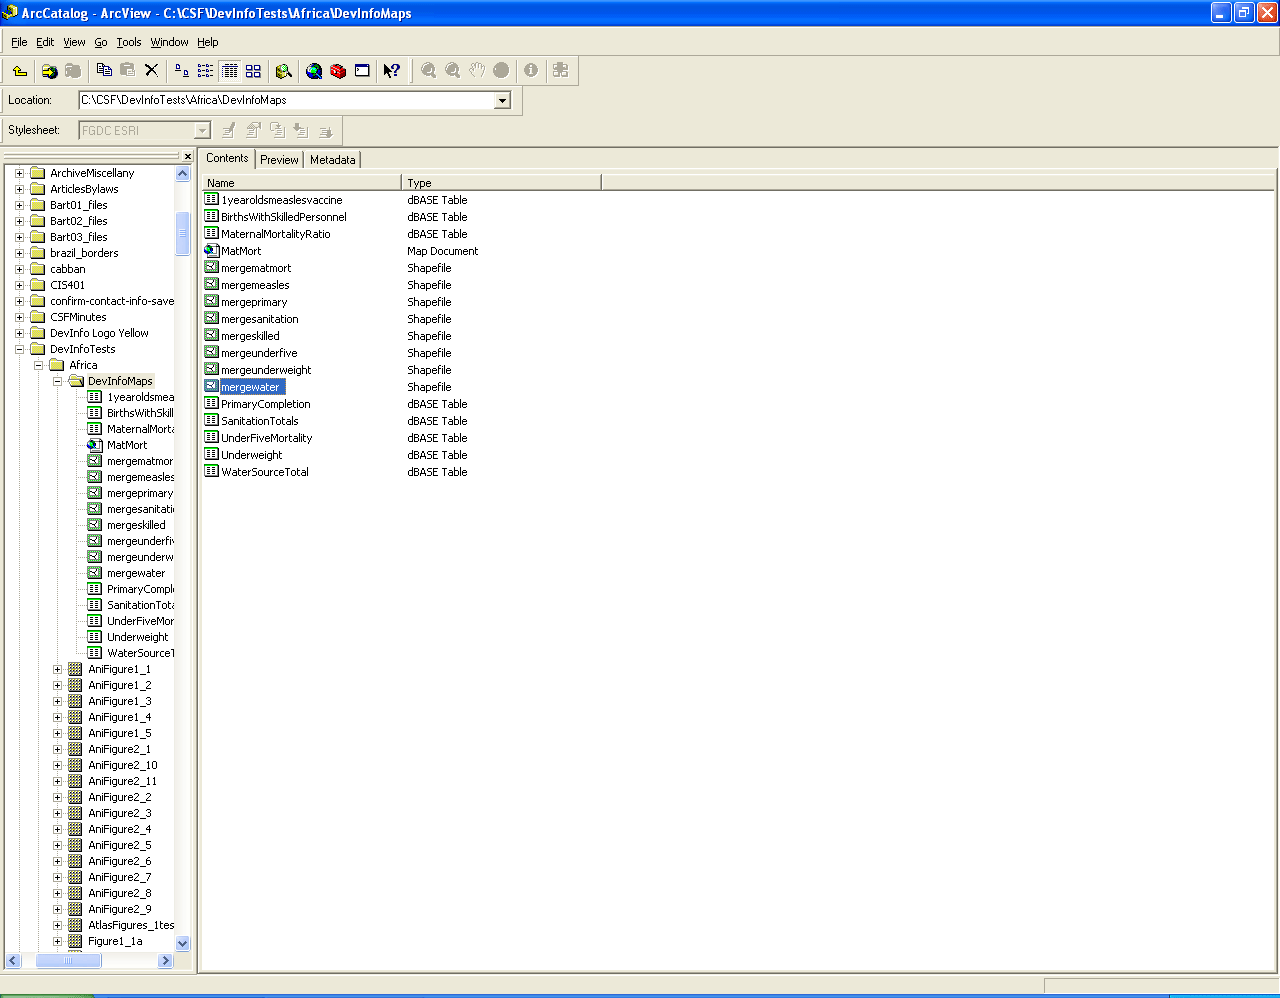Select MatMort in the catalog tree
This screenshot has width=1280, height=998.
(127, 445)
